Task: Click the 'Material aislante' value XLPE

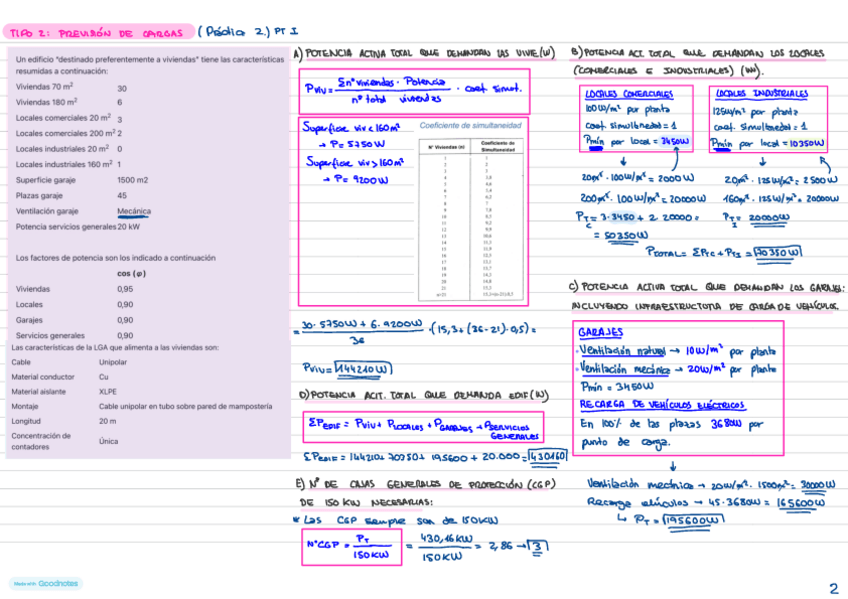Action: point(107,392)
